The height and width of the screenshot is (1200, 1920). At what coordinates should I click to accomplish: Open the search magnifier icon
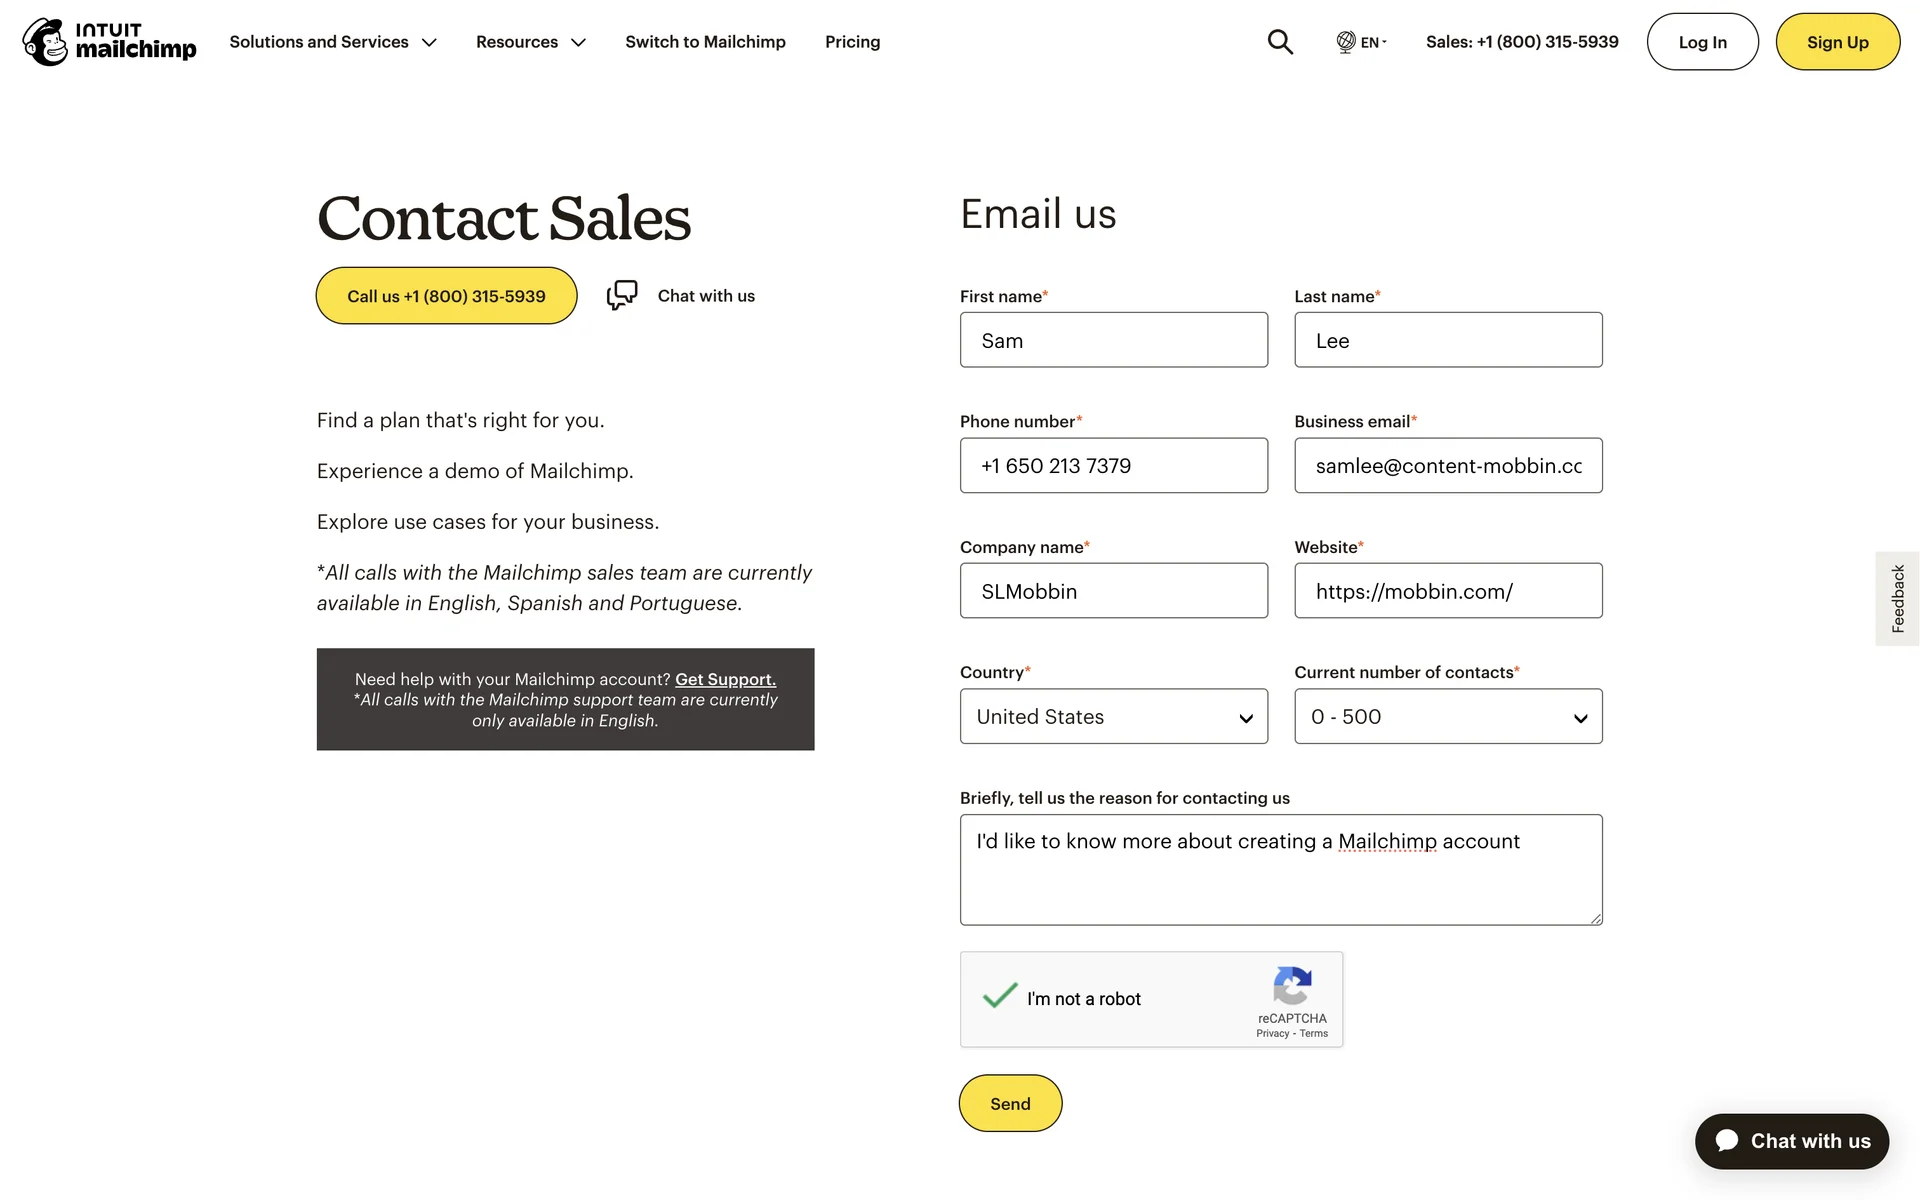point(1280,42)
